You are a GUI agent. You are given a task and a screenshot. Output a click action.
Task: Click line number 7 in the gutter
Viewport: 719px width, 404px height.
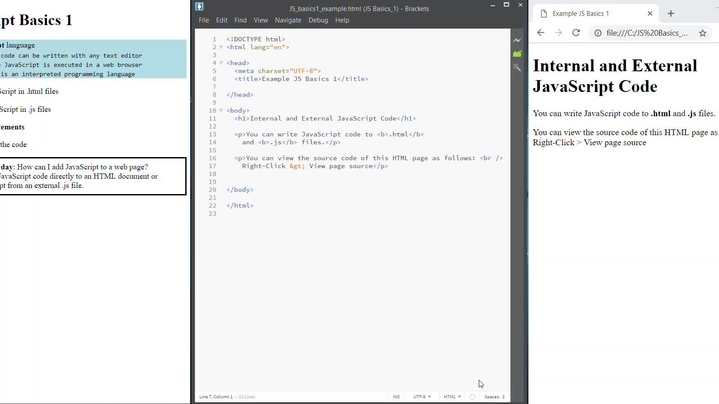click(x=214, y=87)
